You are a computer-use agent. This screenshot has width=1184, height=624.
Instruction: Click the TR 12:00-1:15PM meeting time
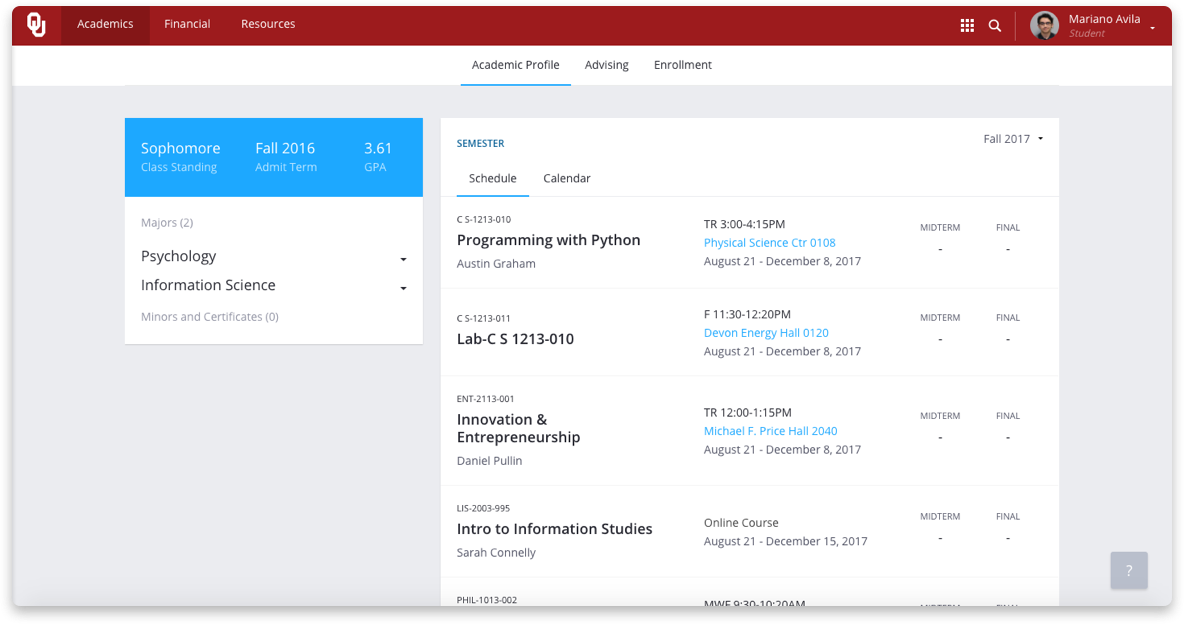tap(748, 412)
